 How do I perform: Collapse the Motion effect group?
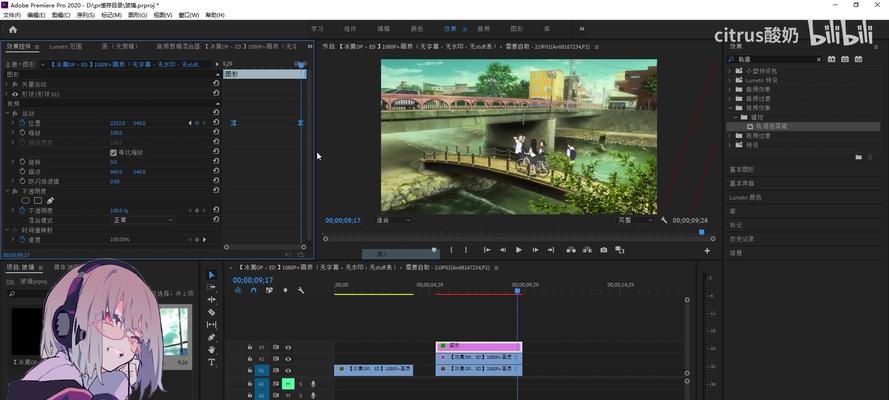7,113
